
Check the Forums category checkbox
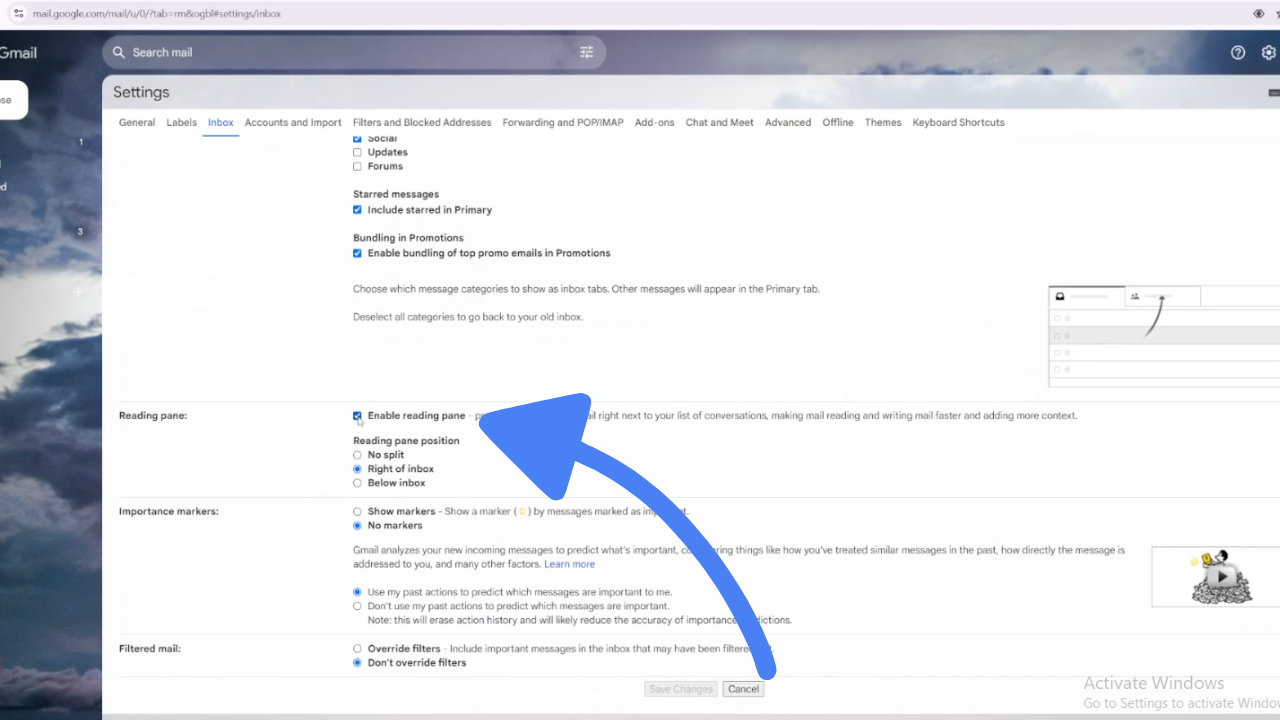pyautogui.click(x=357, y=166)
